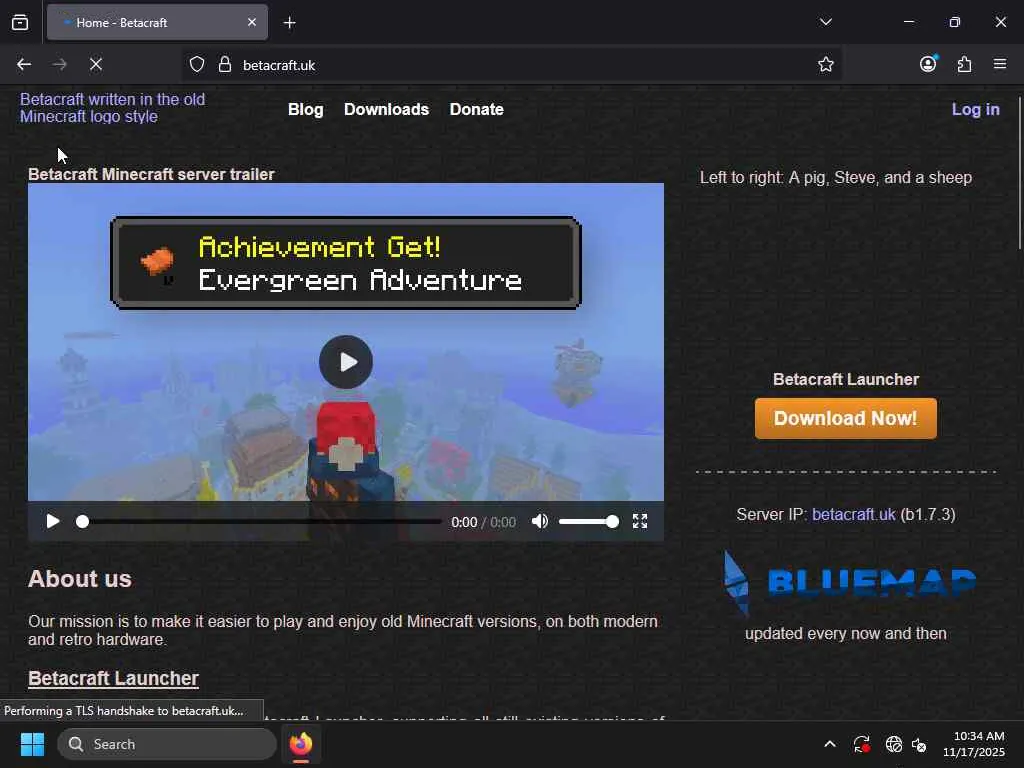The height and width of the screenshot is (768, 1024).
Task: Open the Firefox View icon
Action: (x=20, y=23)
